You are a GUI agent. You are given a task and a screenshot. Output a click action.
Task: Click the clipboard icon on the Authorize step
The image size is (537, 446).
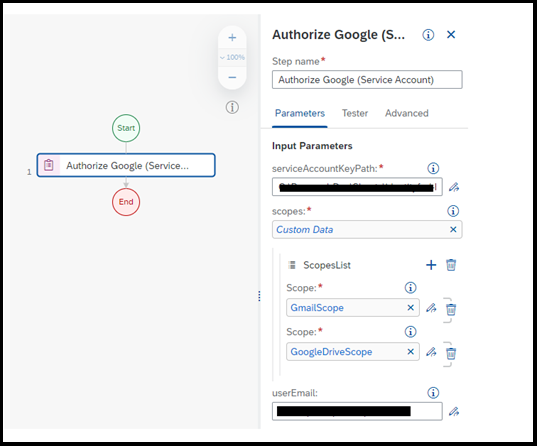click(x=49, y=165)
